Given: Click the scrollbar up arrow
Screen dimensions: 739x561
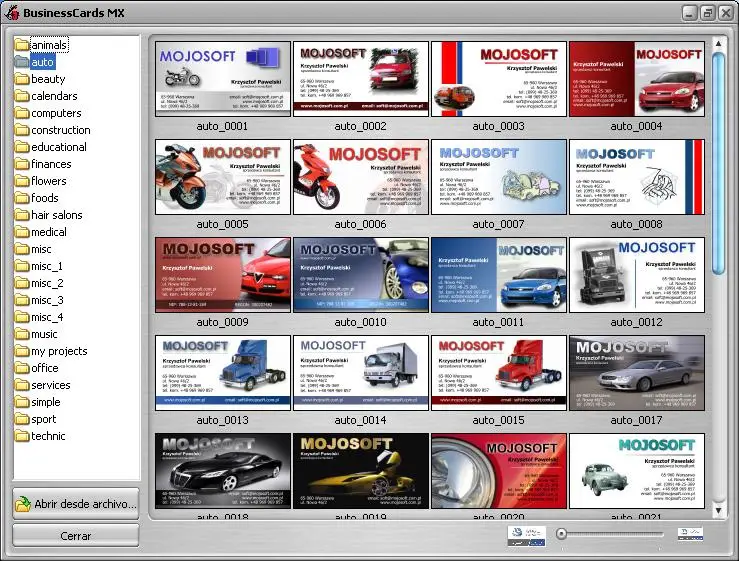Looking at the screenshot, I should point(718,43).
